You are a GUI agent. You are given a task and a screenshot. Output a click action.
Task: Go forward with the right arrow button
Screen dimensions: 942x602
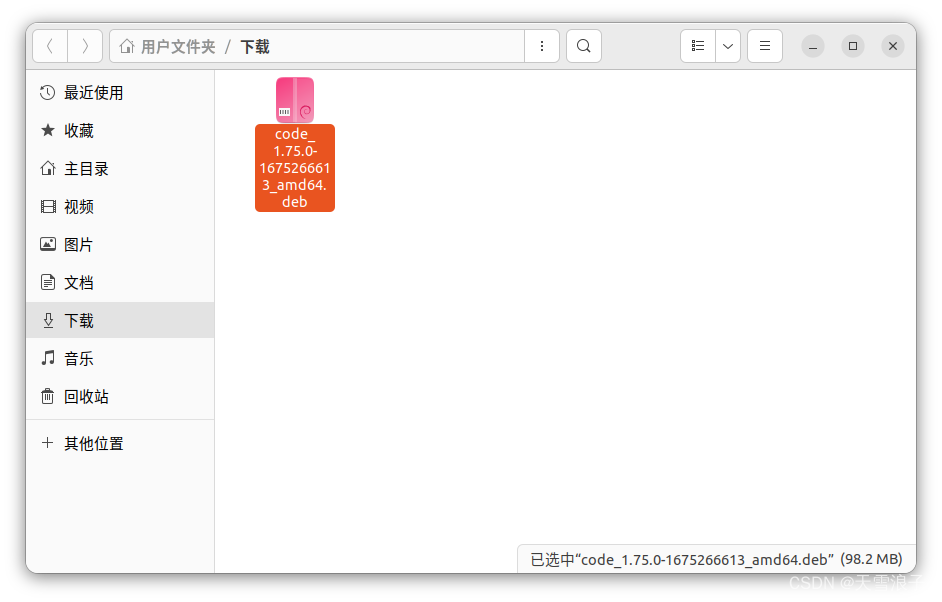pos(85,46)
